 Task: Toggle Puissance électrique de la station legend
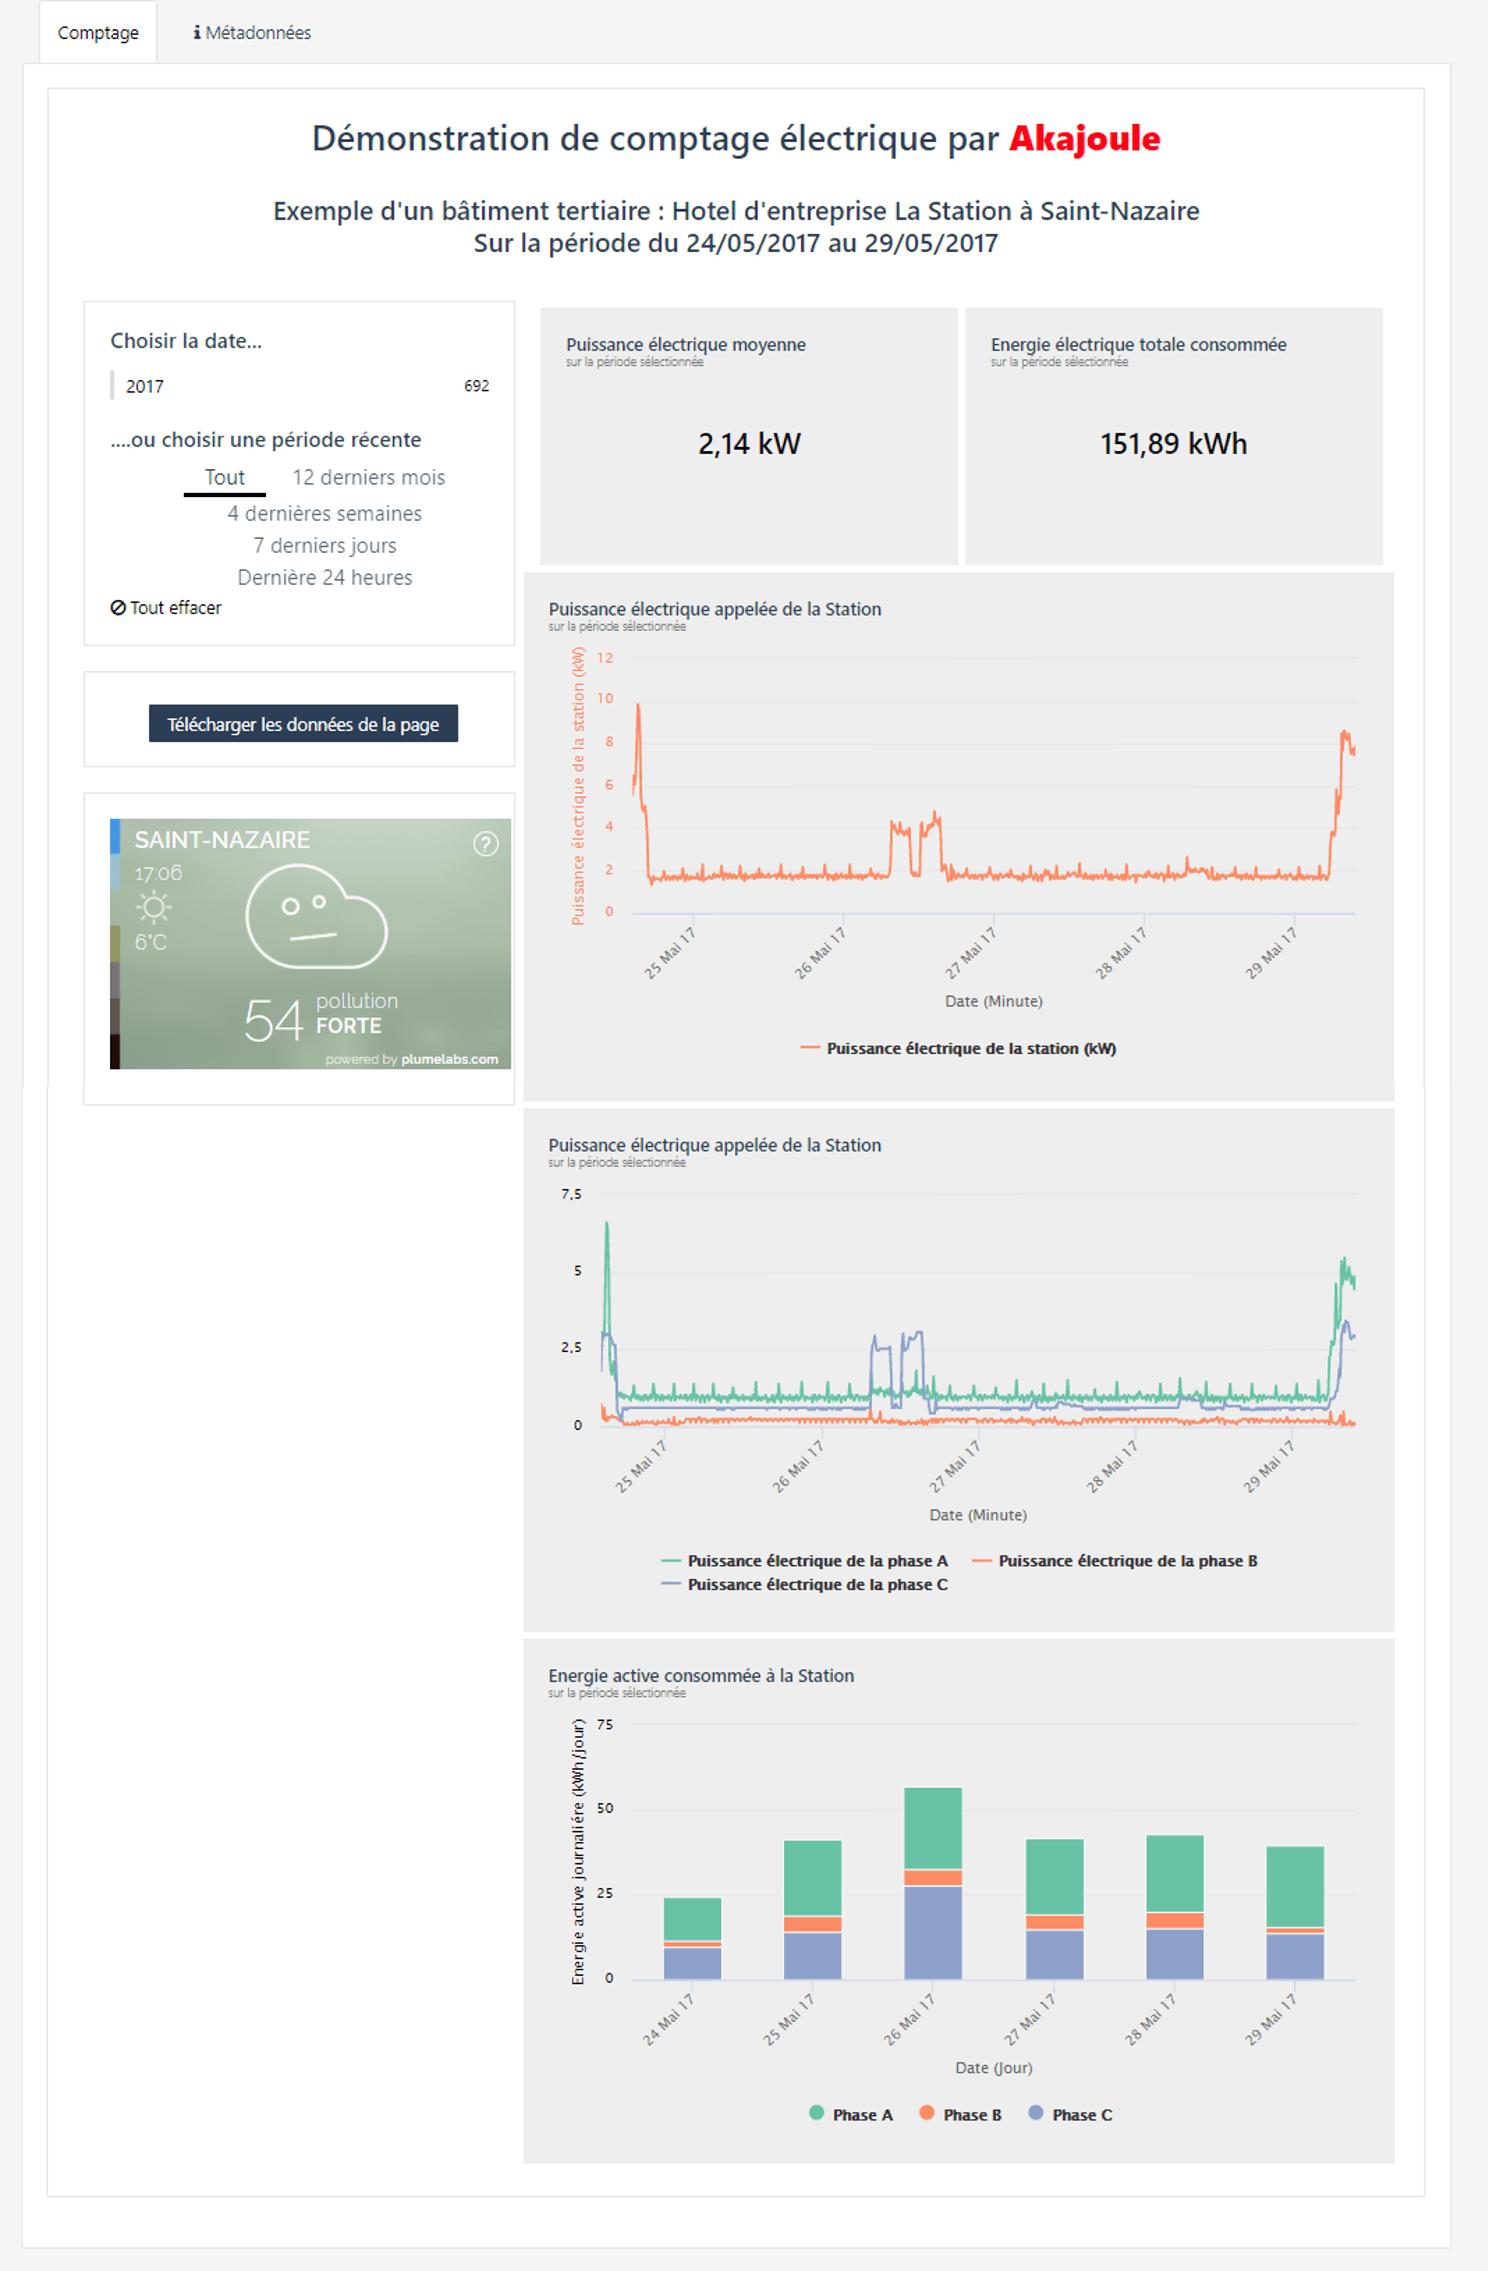958,1049
